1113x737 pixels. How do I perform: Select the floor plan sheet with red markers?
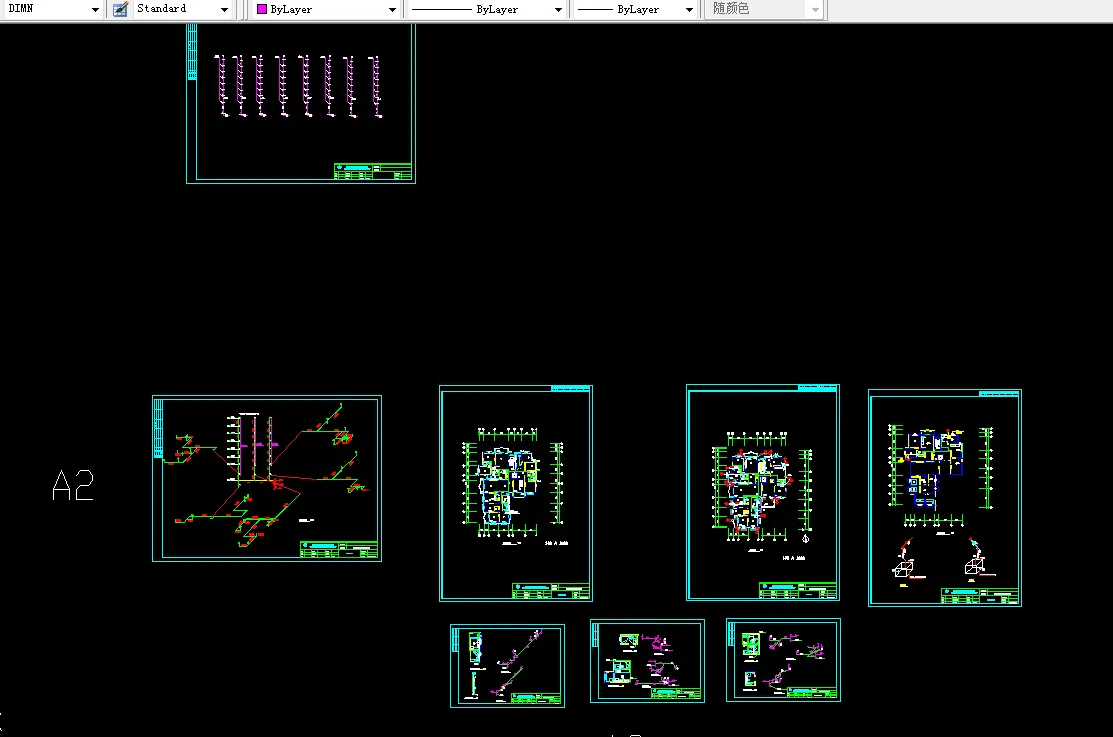click(x=763, y=493)
